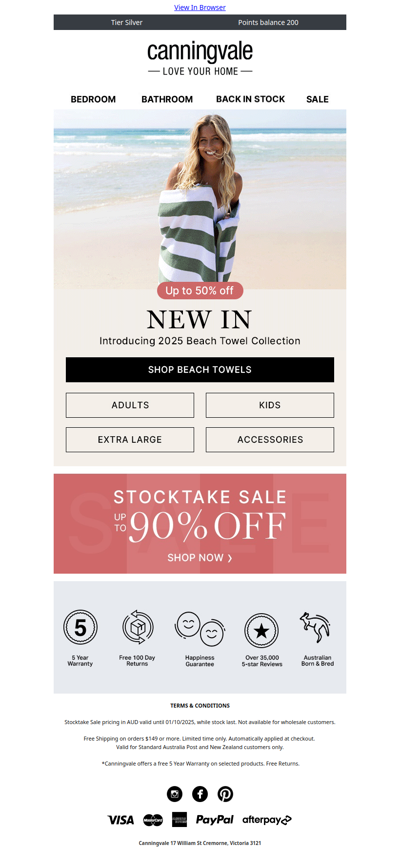The width and height of the screenshot is (400, 855).
Task: Open the Pinterest social icon
Action: tap(225, 793)
